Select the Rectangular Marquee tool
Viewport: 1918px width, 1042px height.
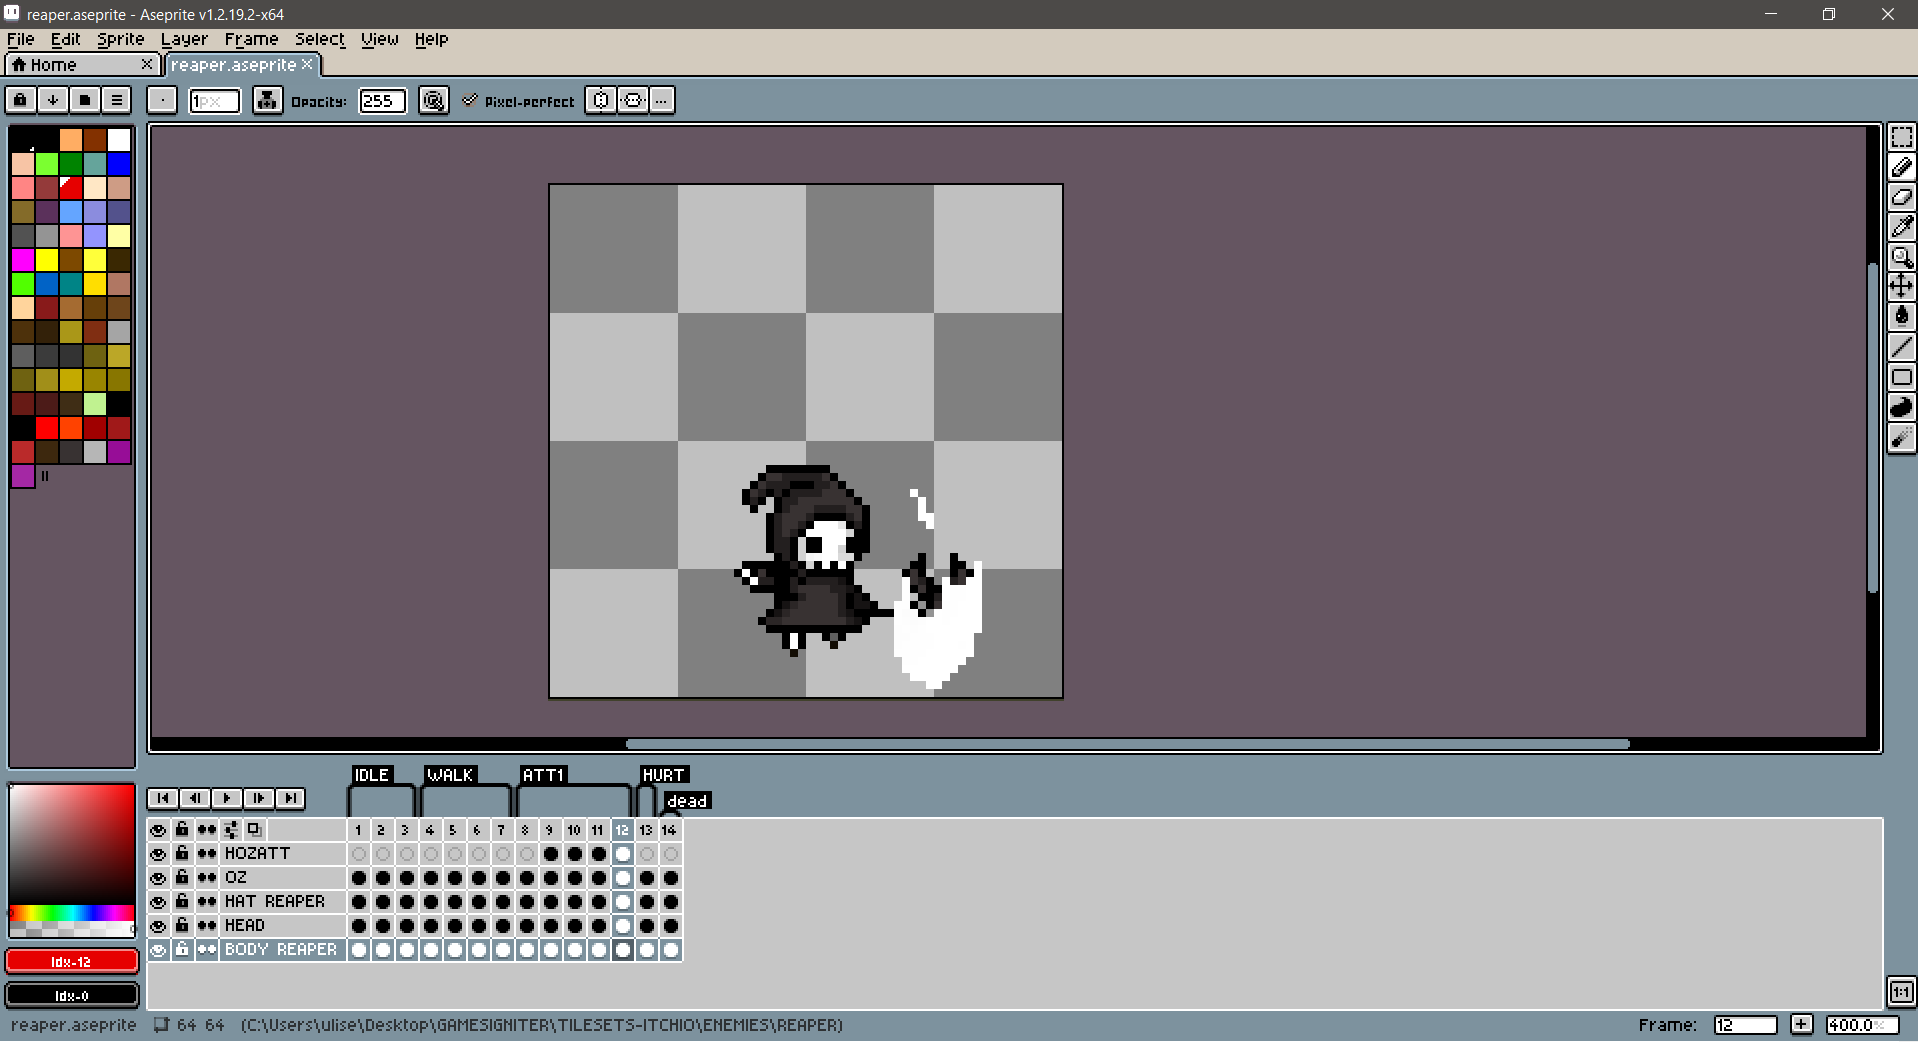(1902, 138)
